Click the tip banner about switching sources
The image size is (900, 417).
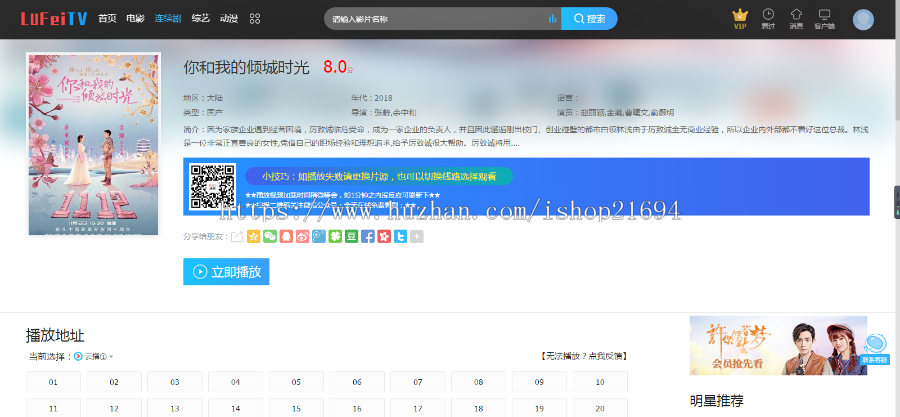[379, 176]
